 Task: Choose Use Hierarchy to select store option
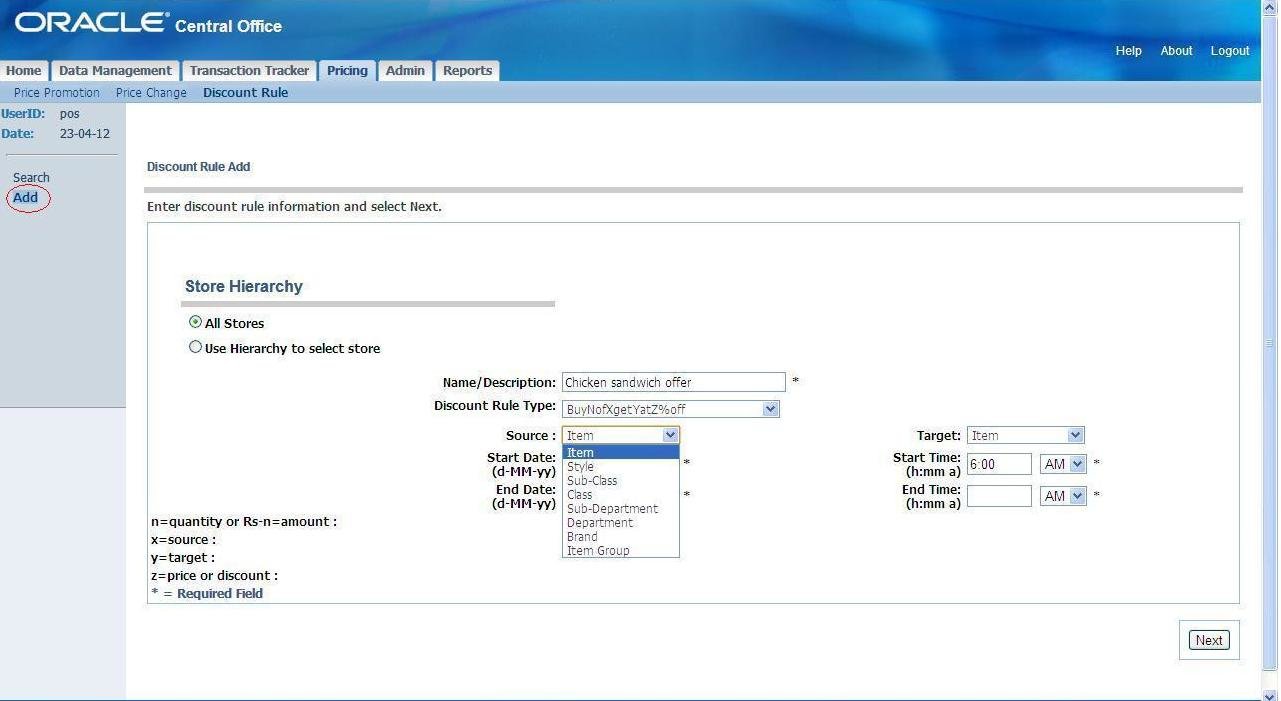point(196,348)
